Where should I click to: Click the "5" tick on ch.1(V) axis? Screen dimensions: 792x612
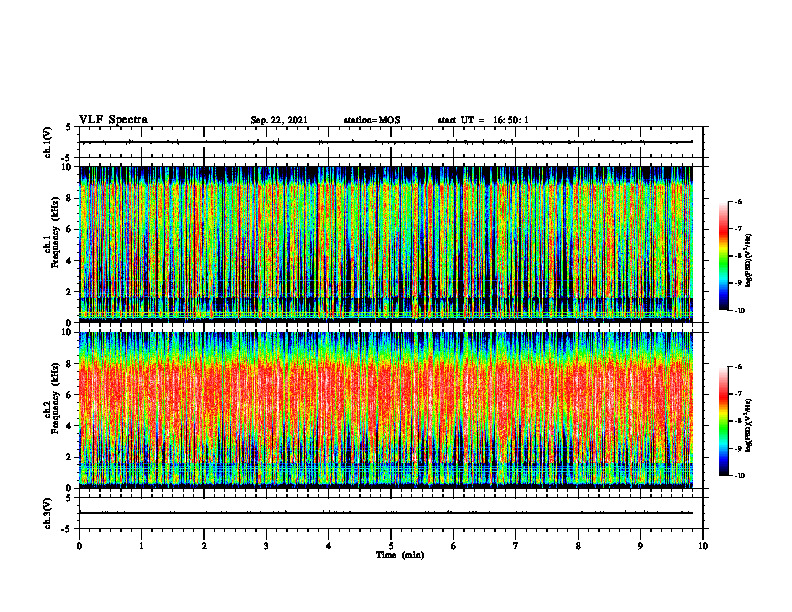pos(69,128)
